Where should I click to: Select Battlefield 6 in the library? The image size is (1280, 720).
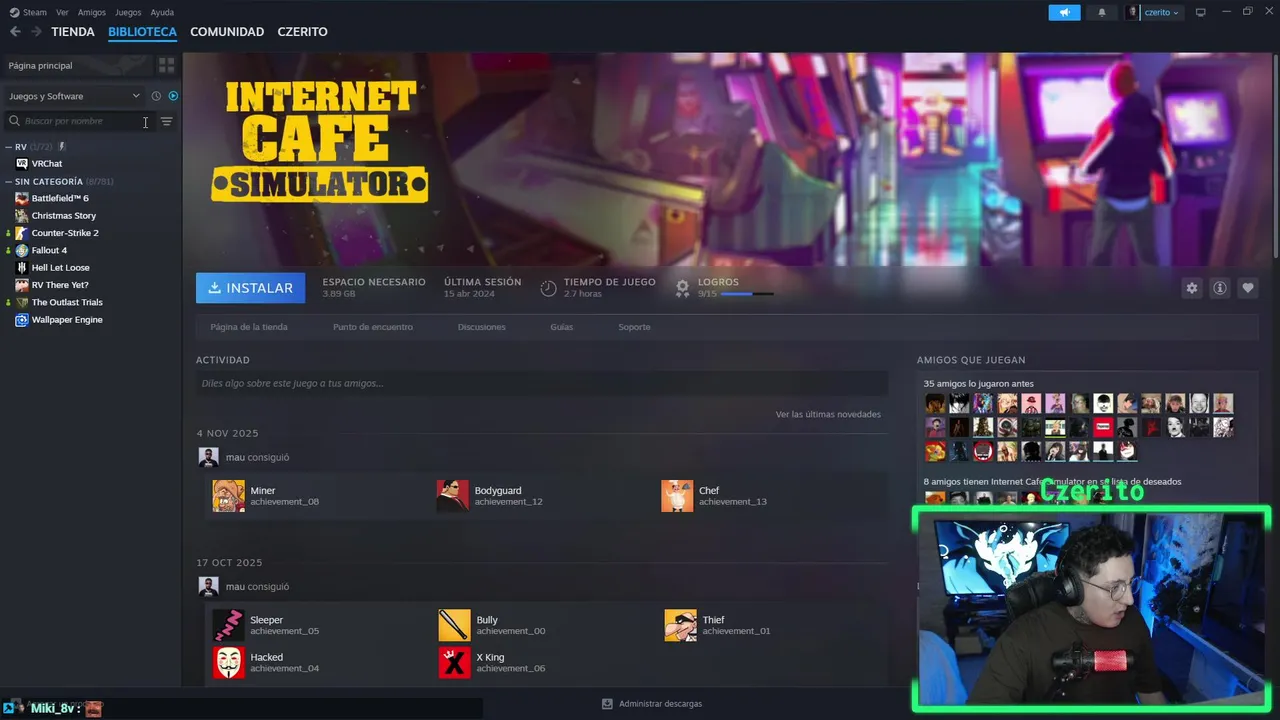coord(60,198)
